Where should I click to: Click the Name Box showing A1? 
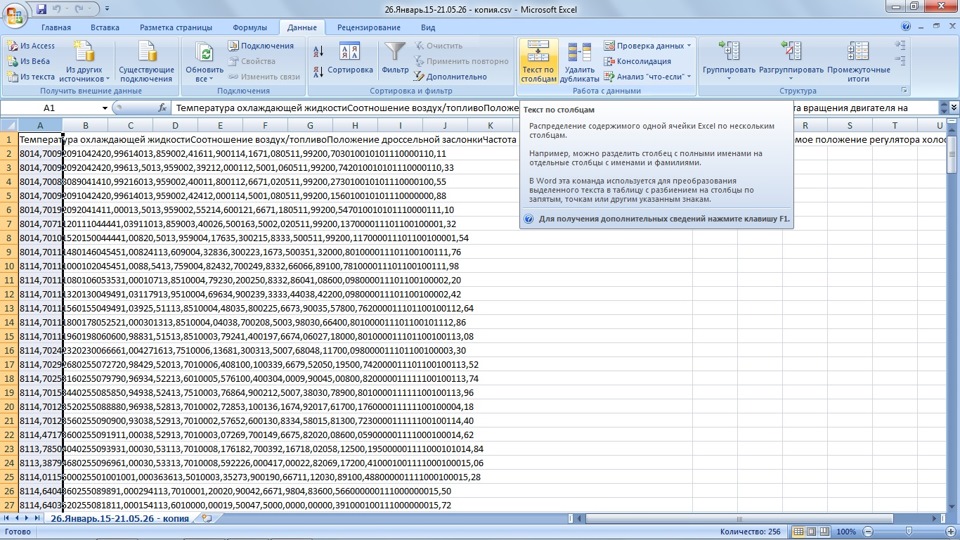(x=49, y=108)
